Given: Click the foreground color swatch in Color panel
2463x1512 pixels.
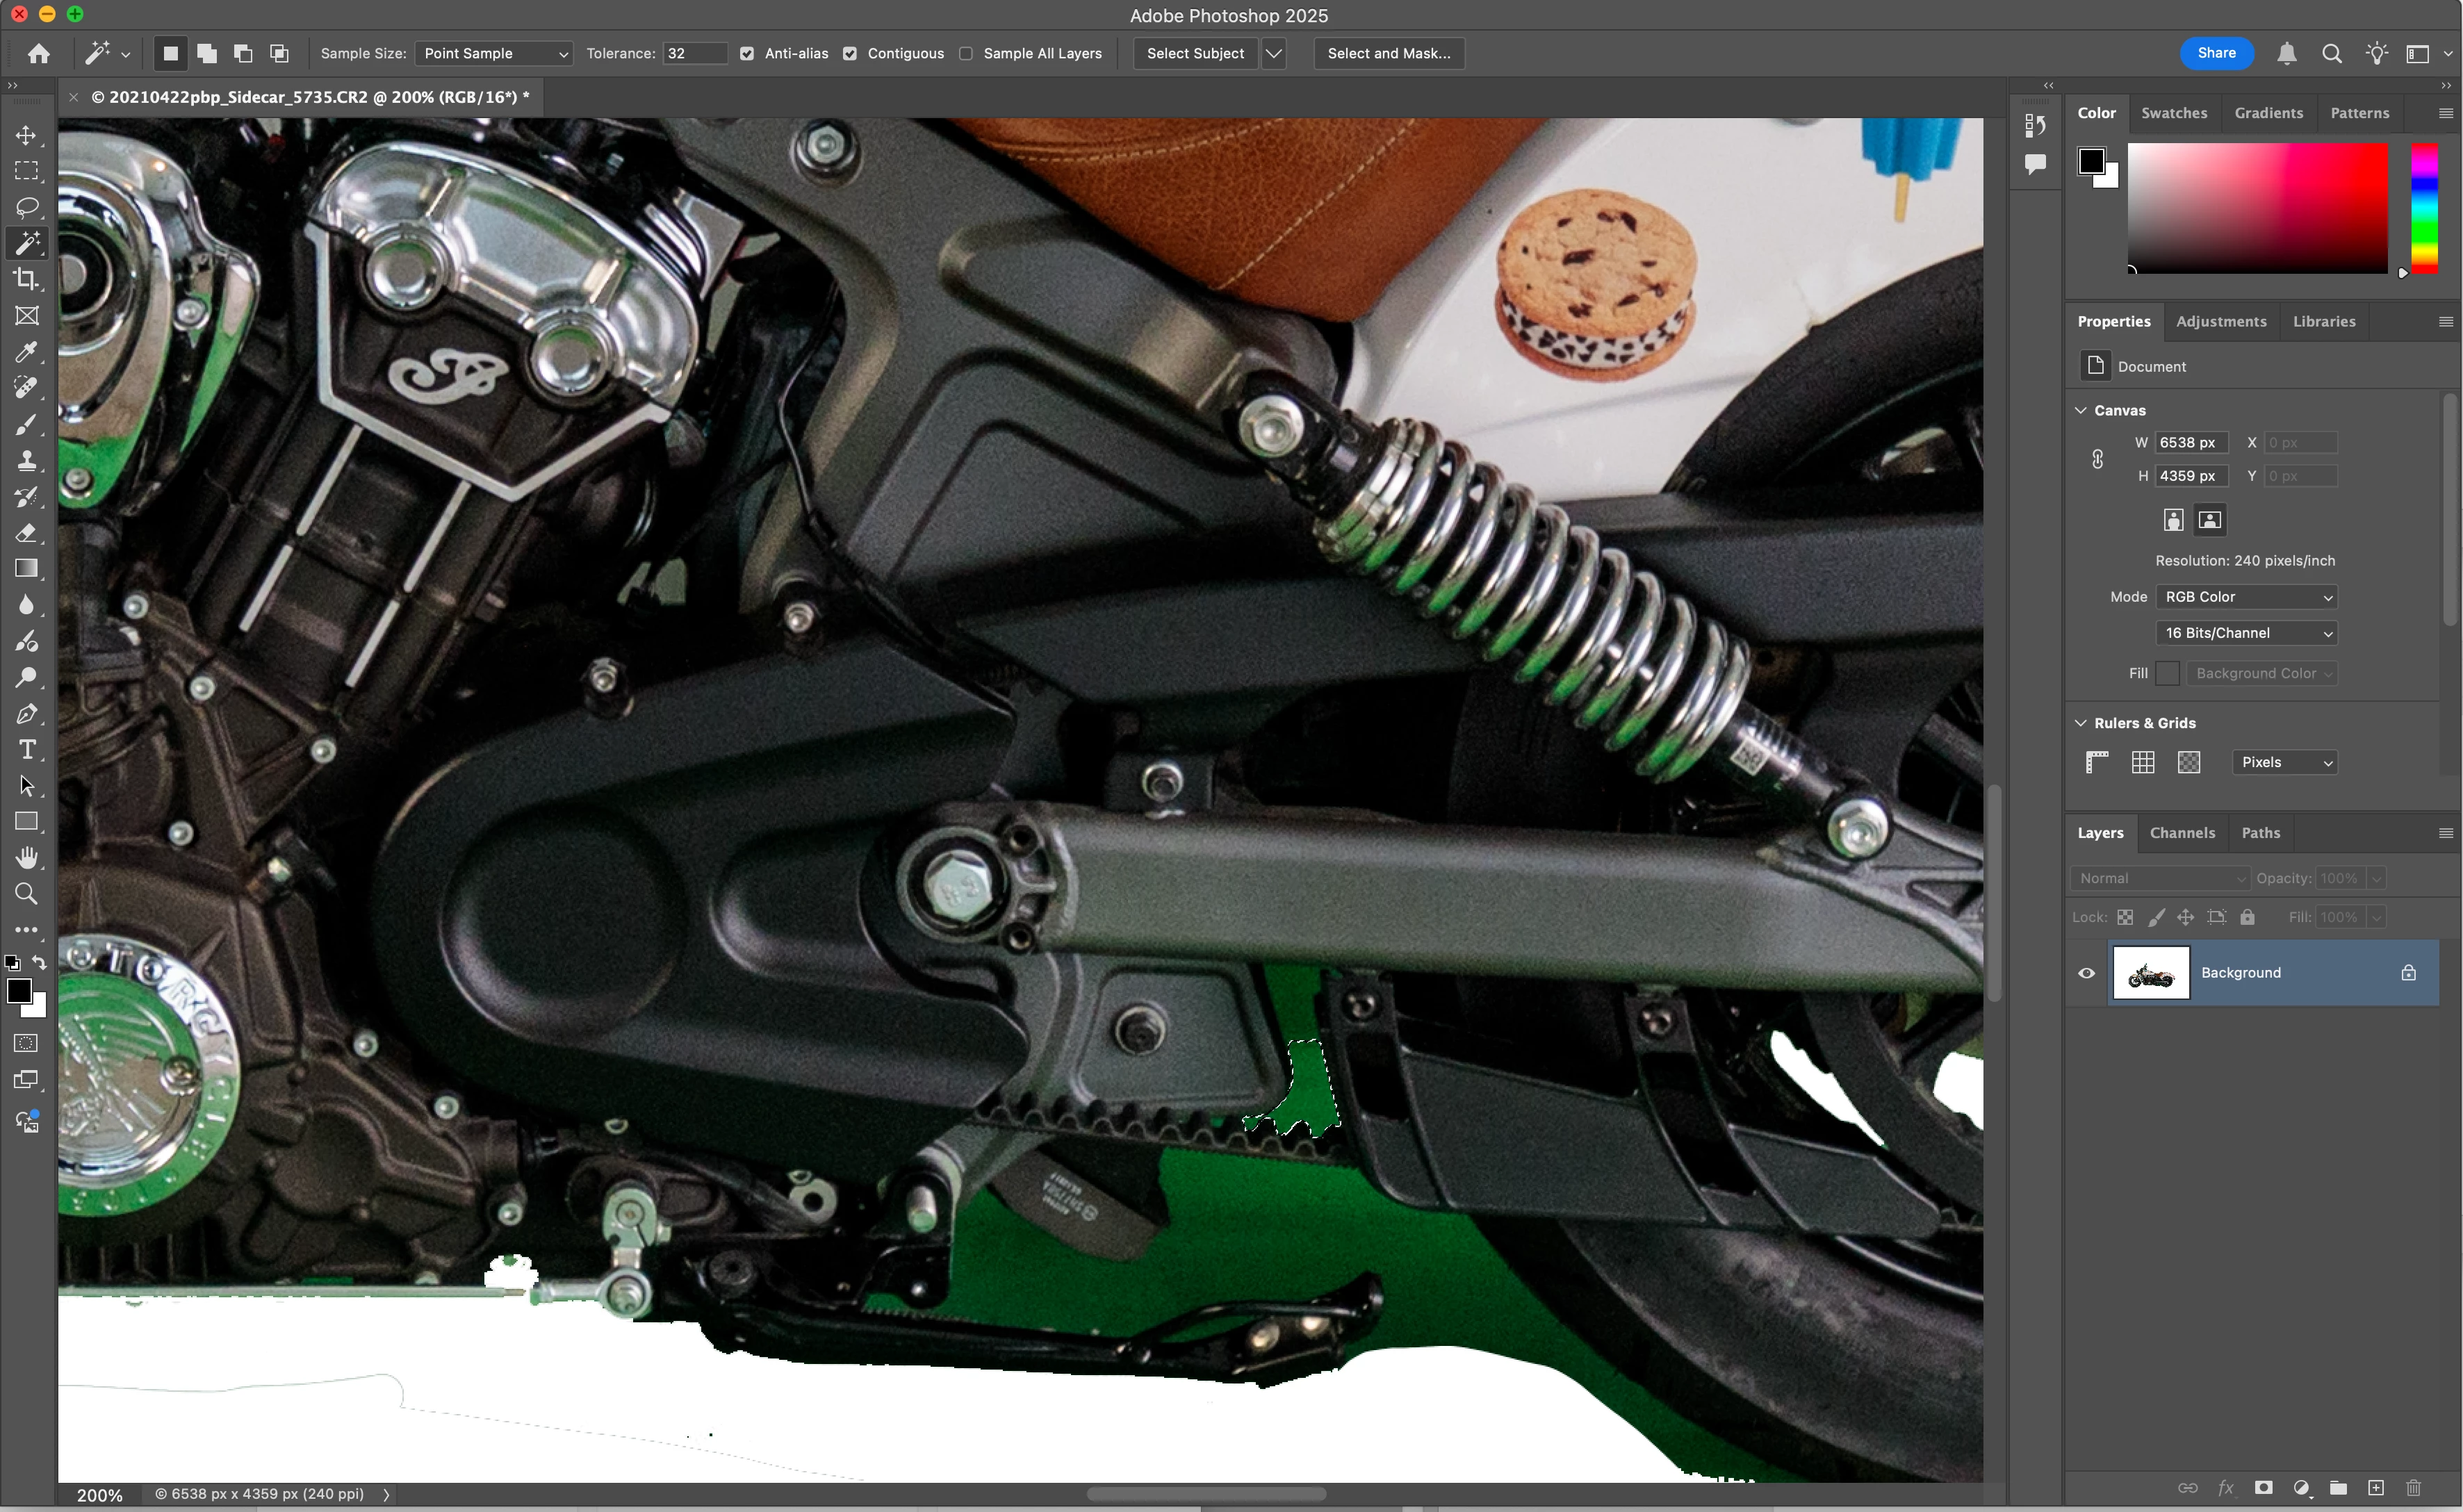Looking at the screenshot, I should point(2091,161).
